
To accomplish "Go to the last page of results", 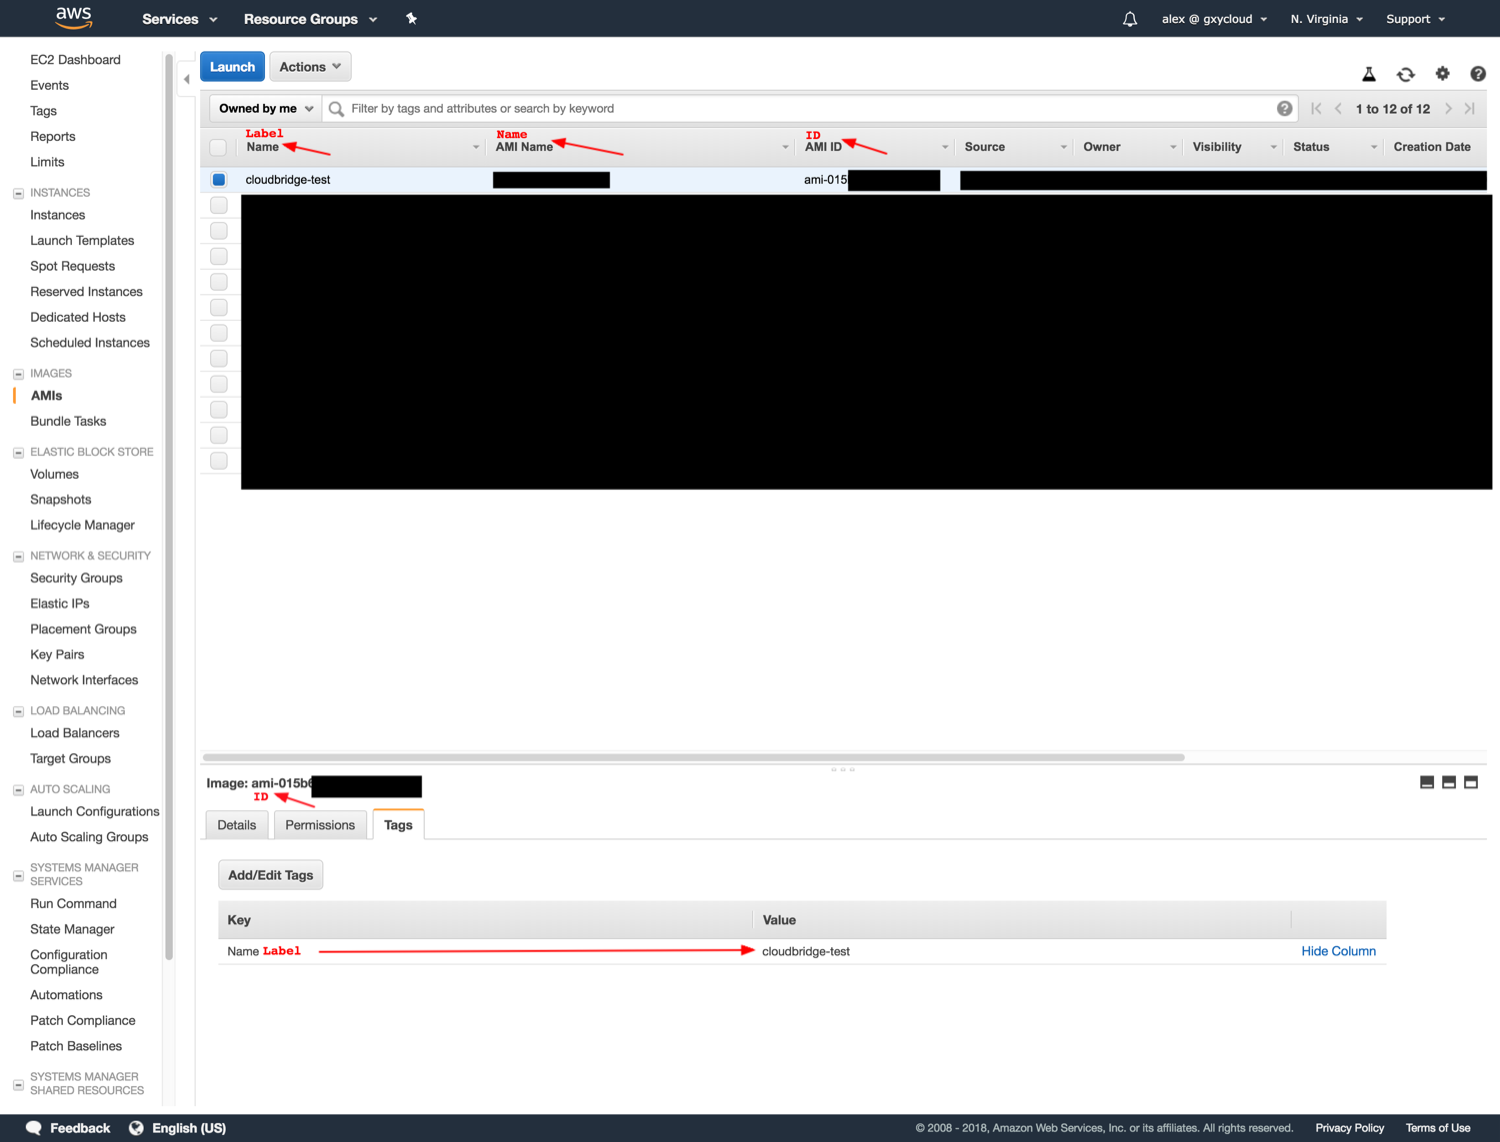I will point(1469,108).
